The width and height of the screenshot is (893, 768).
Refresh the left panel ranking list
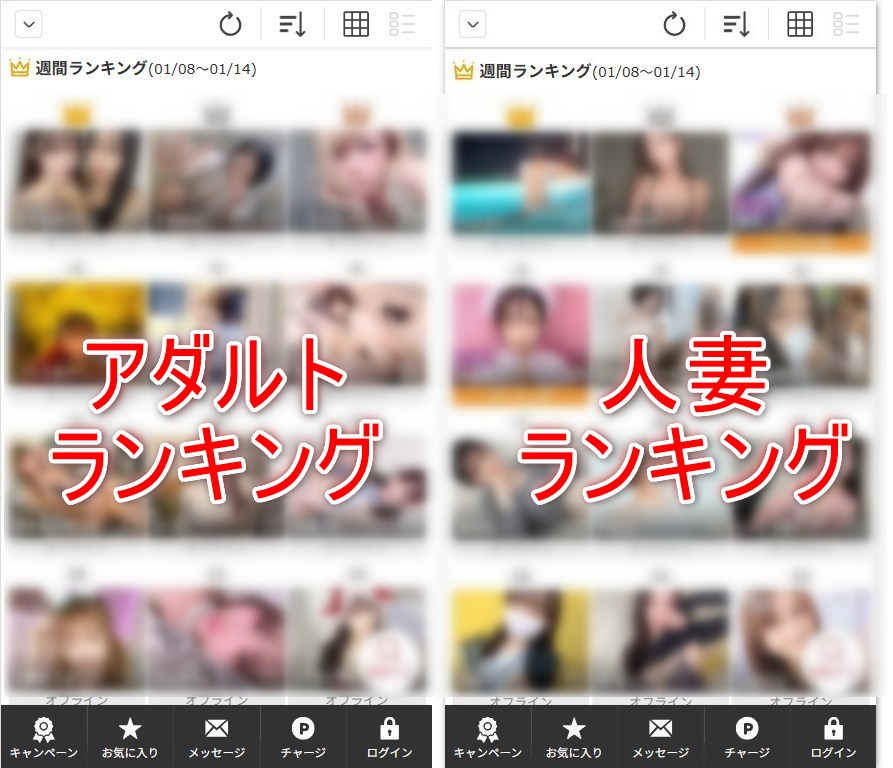tap(230, 24)
